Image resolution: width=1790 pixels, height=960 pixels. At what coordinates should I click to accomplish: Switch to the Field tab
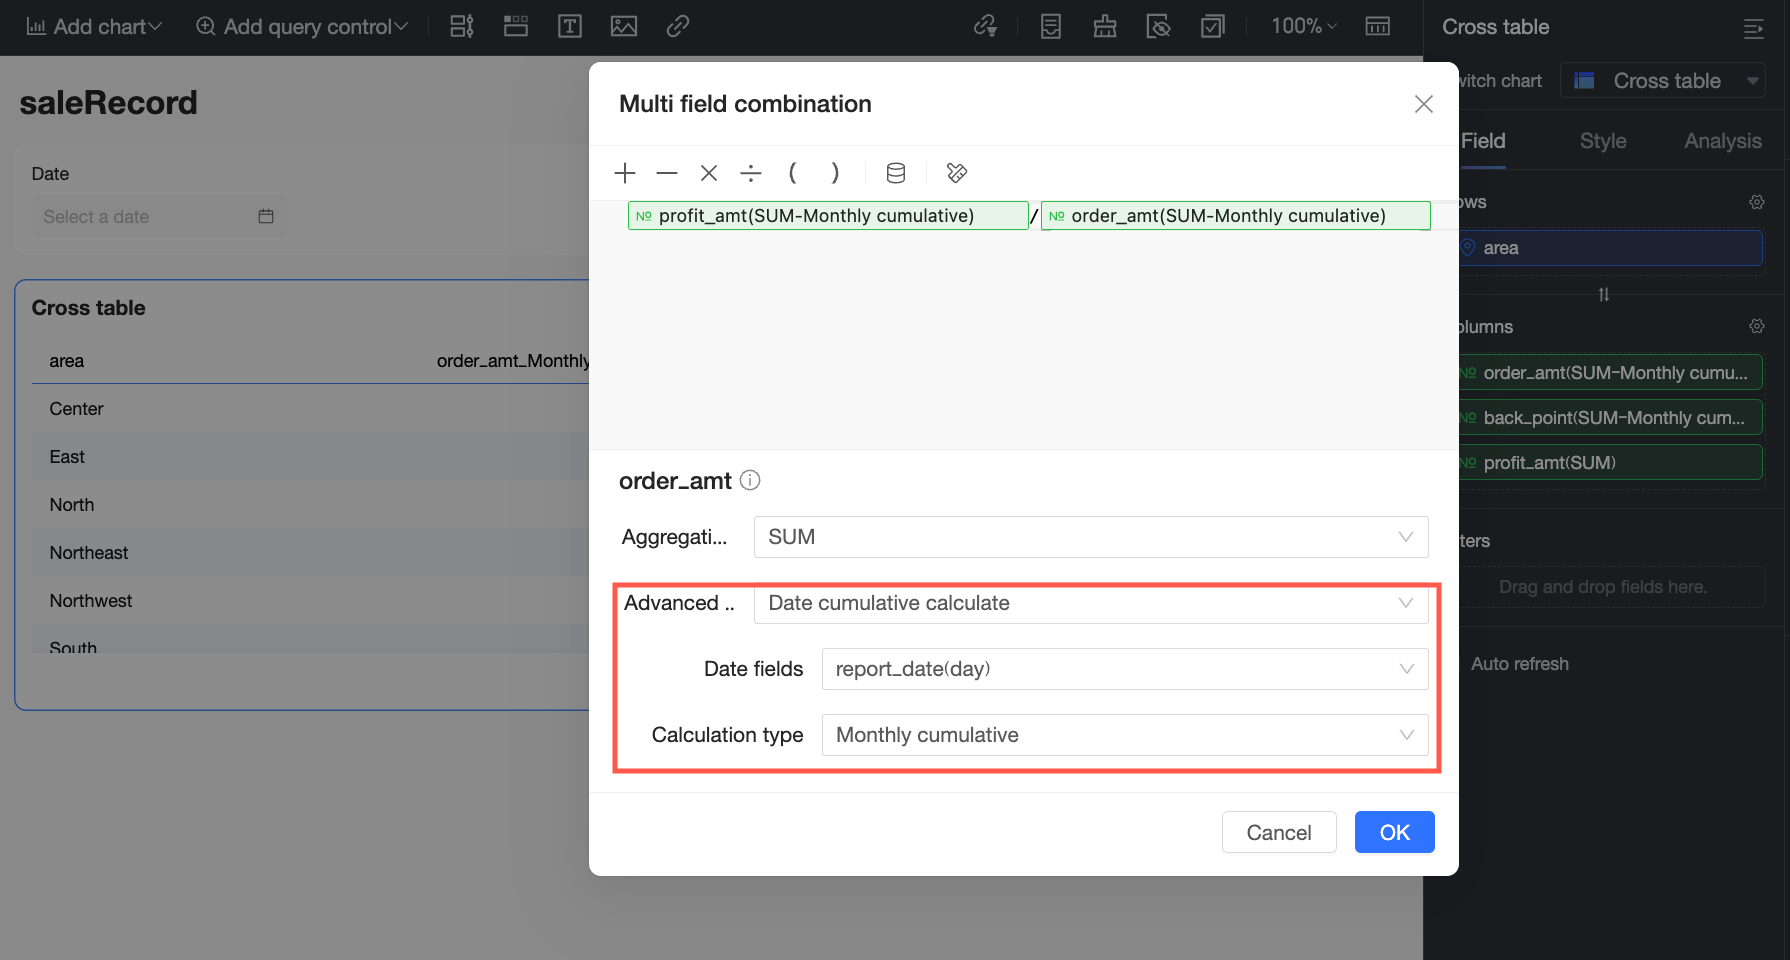[1483, 141]
